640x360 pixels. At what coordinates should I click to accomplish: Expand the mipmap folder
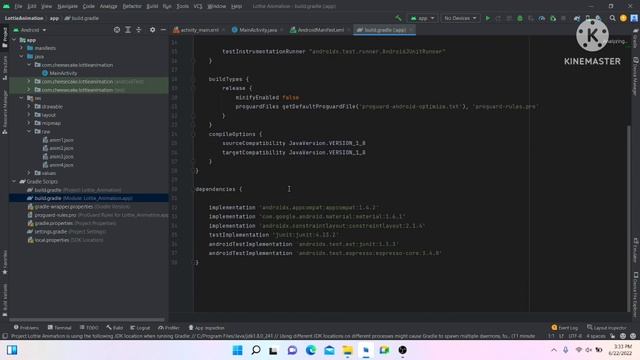click(x=29, y=123)
